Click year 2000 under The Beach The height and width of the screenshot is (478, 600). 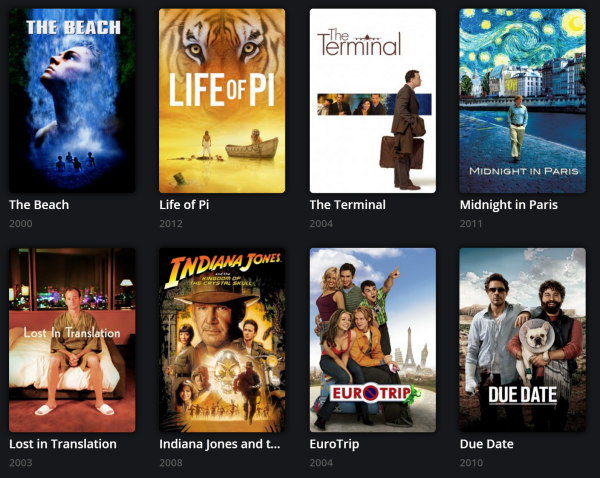click(21, 224)
